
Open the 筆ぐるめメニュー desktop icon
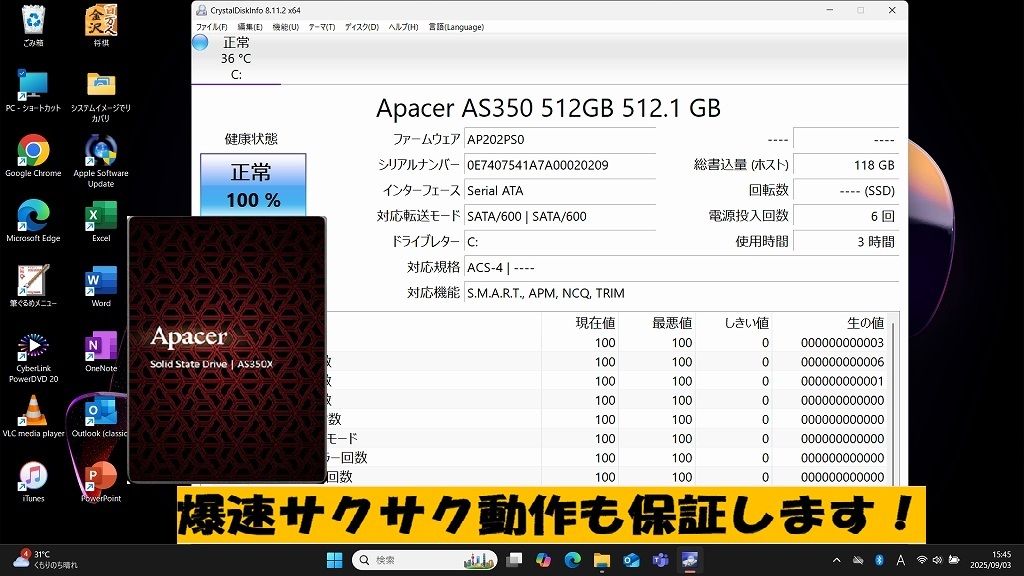pos(33,286)
